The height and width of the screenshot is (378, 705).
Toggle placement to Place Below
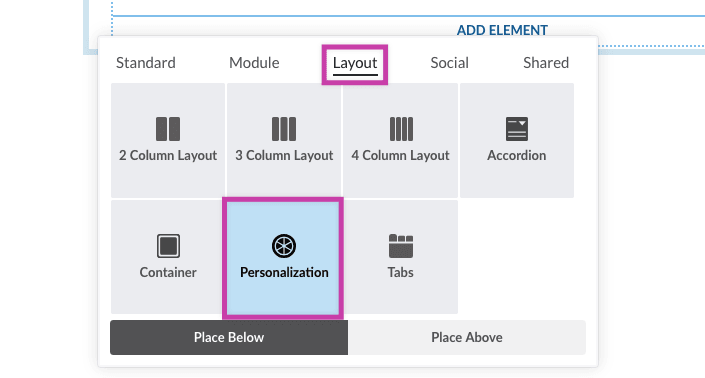point(229,338)
